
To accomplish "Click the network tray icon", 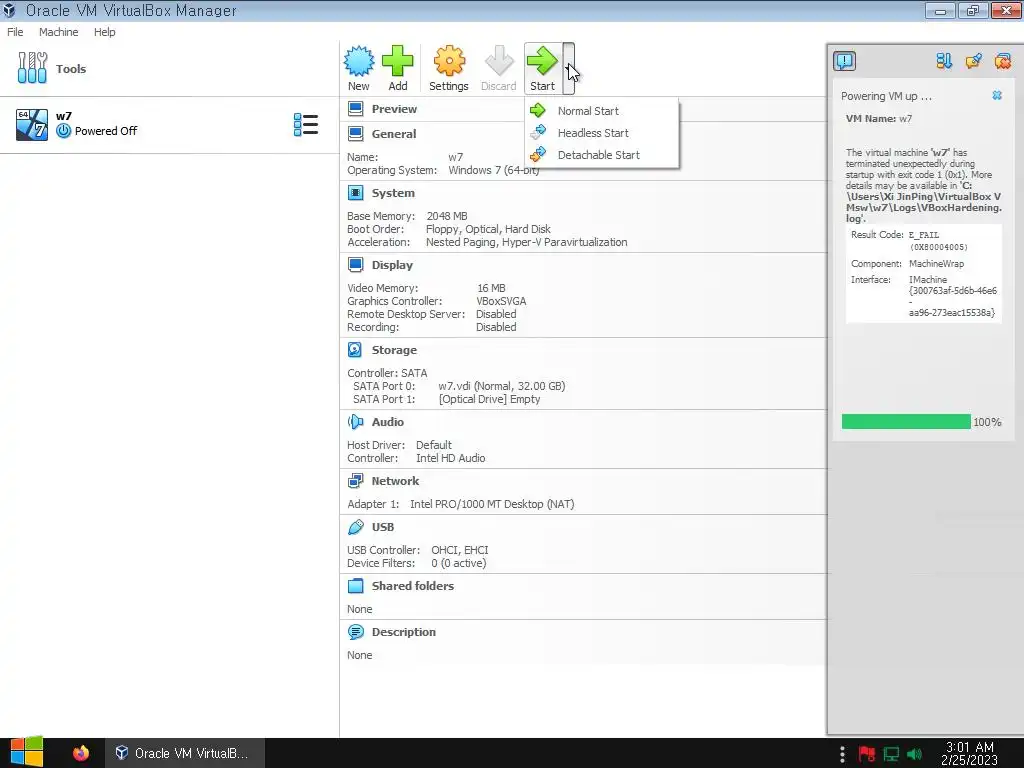I will 891,754.
